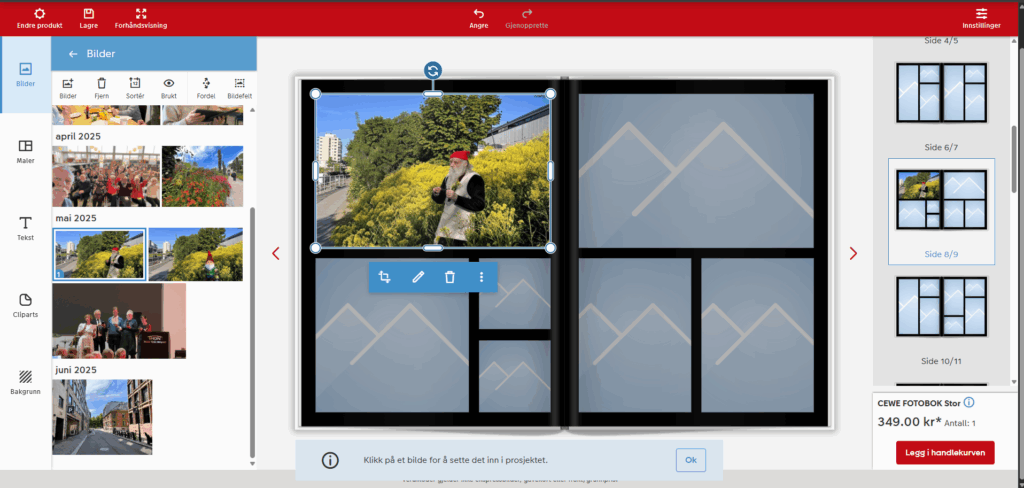Click the crop icon in floating toolbar
This screenshot has width=1024, height=488.
point(385,277)
